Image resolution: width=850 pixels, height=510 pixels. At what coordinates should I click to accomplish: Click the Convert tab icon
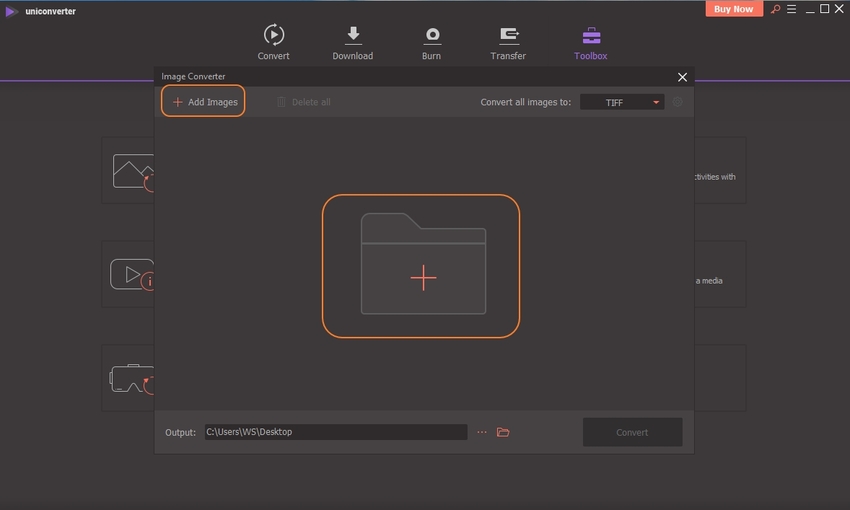click(273, 35)
